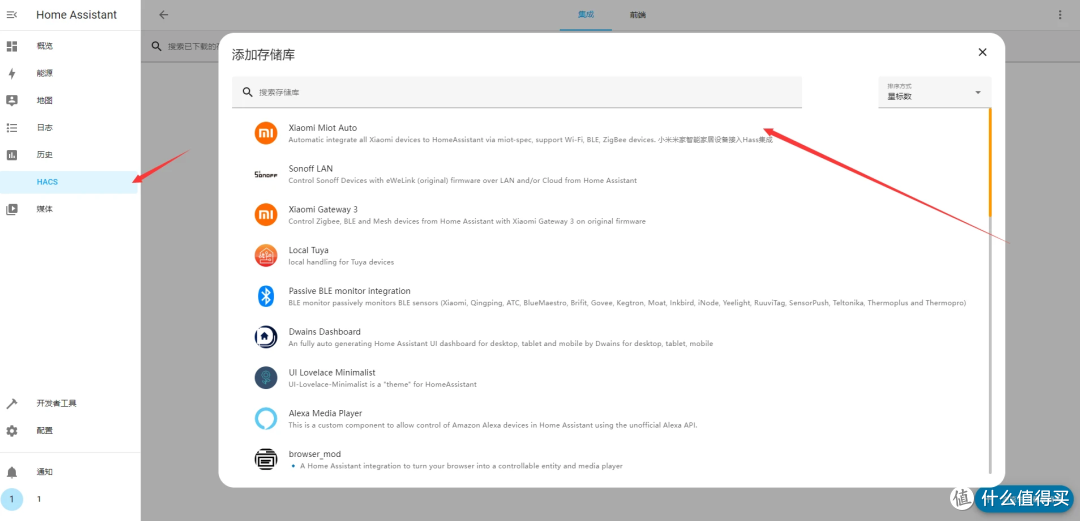This screenshot has width=1080, height=521.
Task: Click the UI Lovelace Minimalist logo icon
Action: [265, 378]
